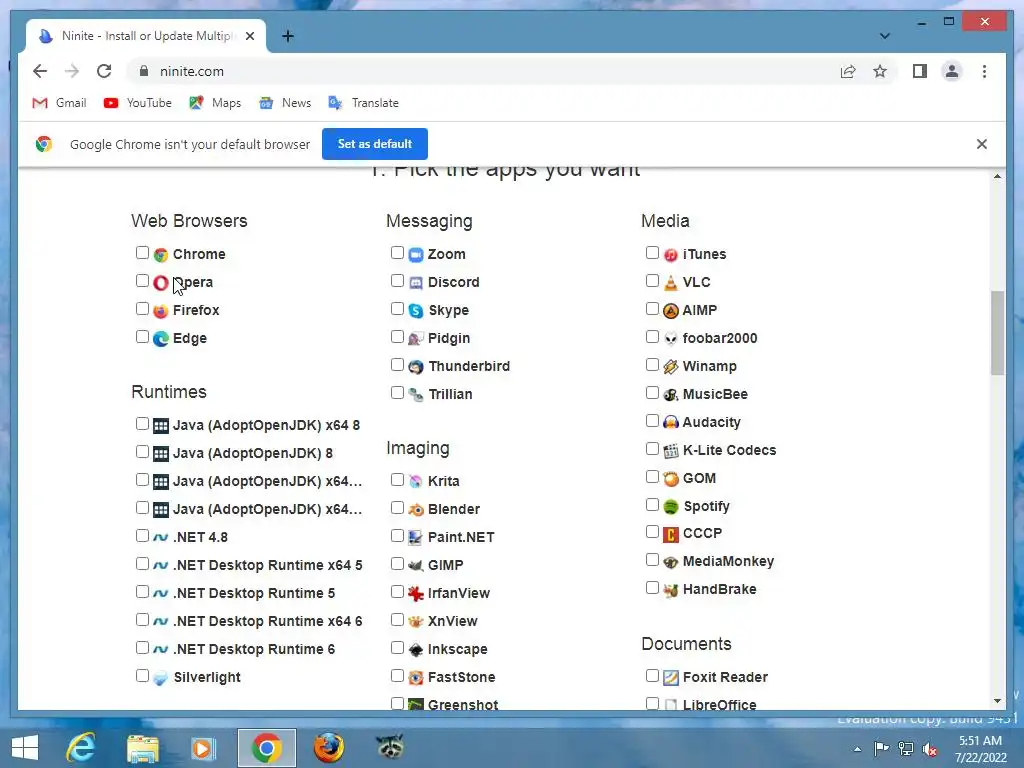Image resolution: width=1024 pixels, height=768 pixels.
Task: Click the Set as default button
Action: 375,144
